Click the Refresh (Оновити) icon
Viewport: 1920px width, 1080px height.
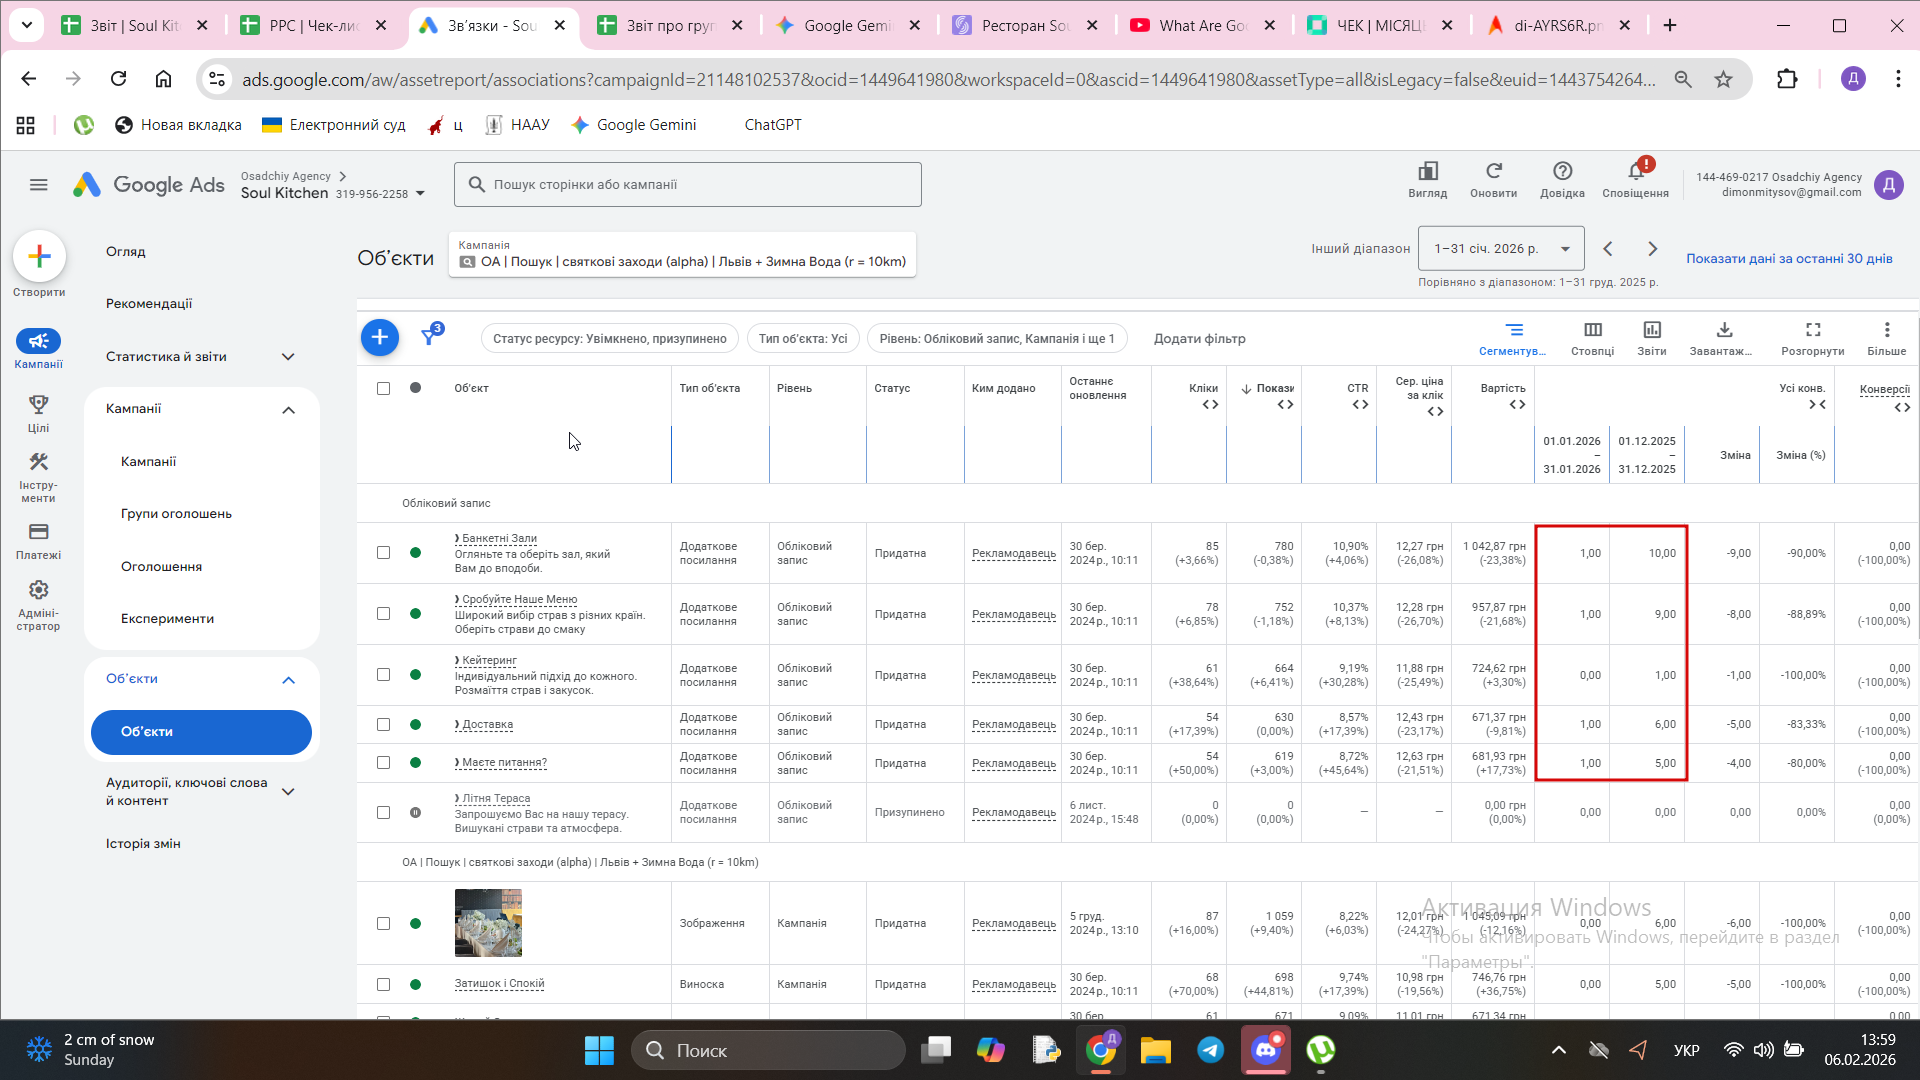click(1493, 172)
